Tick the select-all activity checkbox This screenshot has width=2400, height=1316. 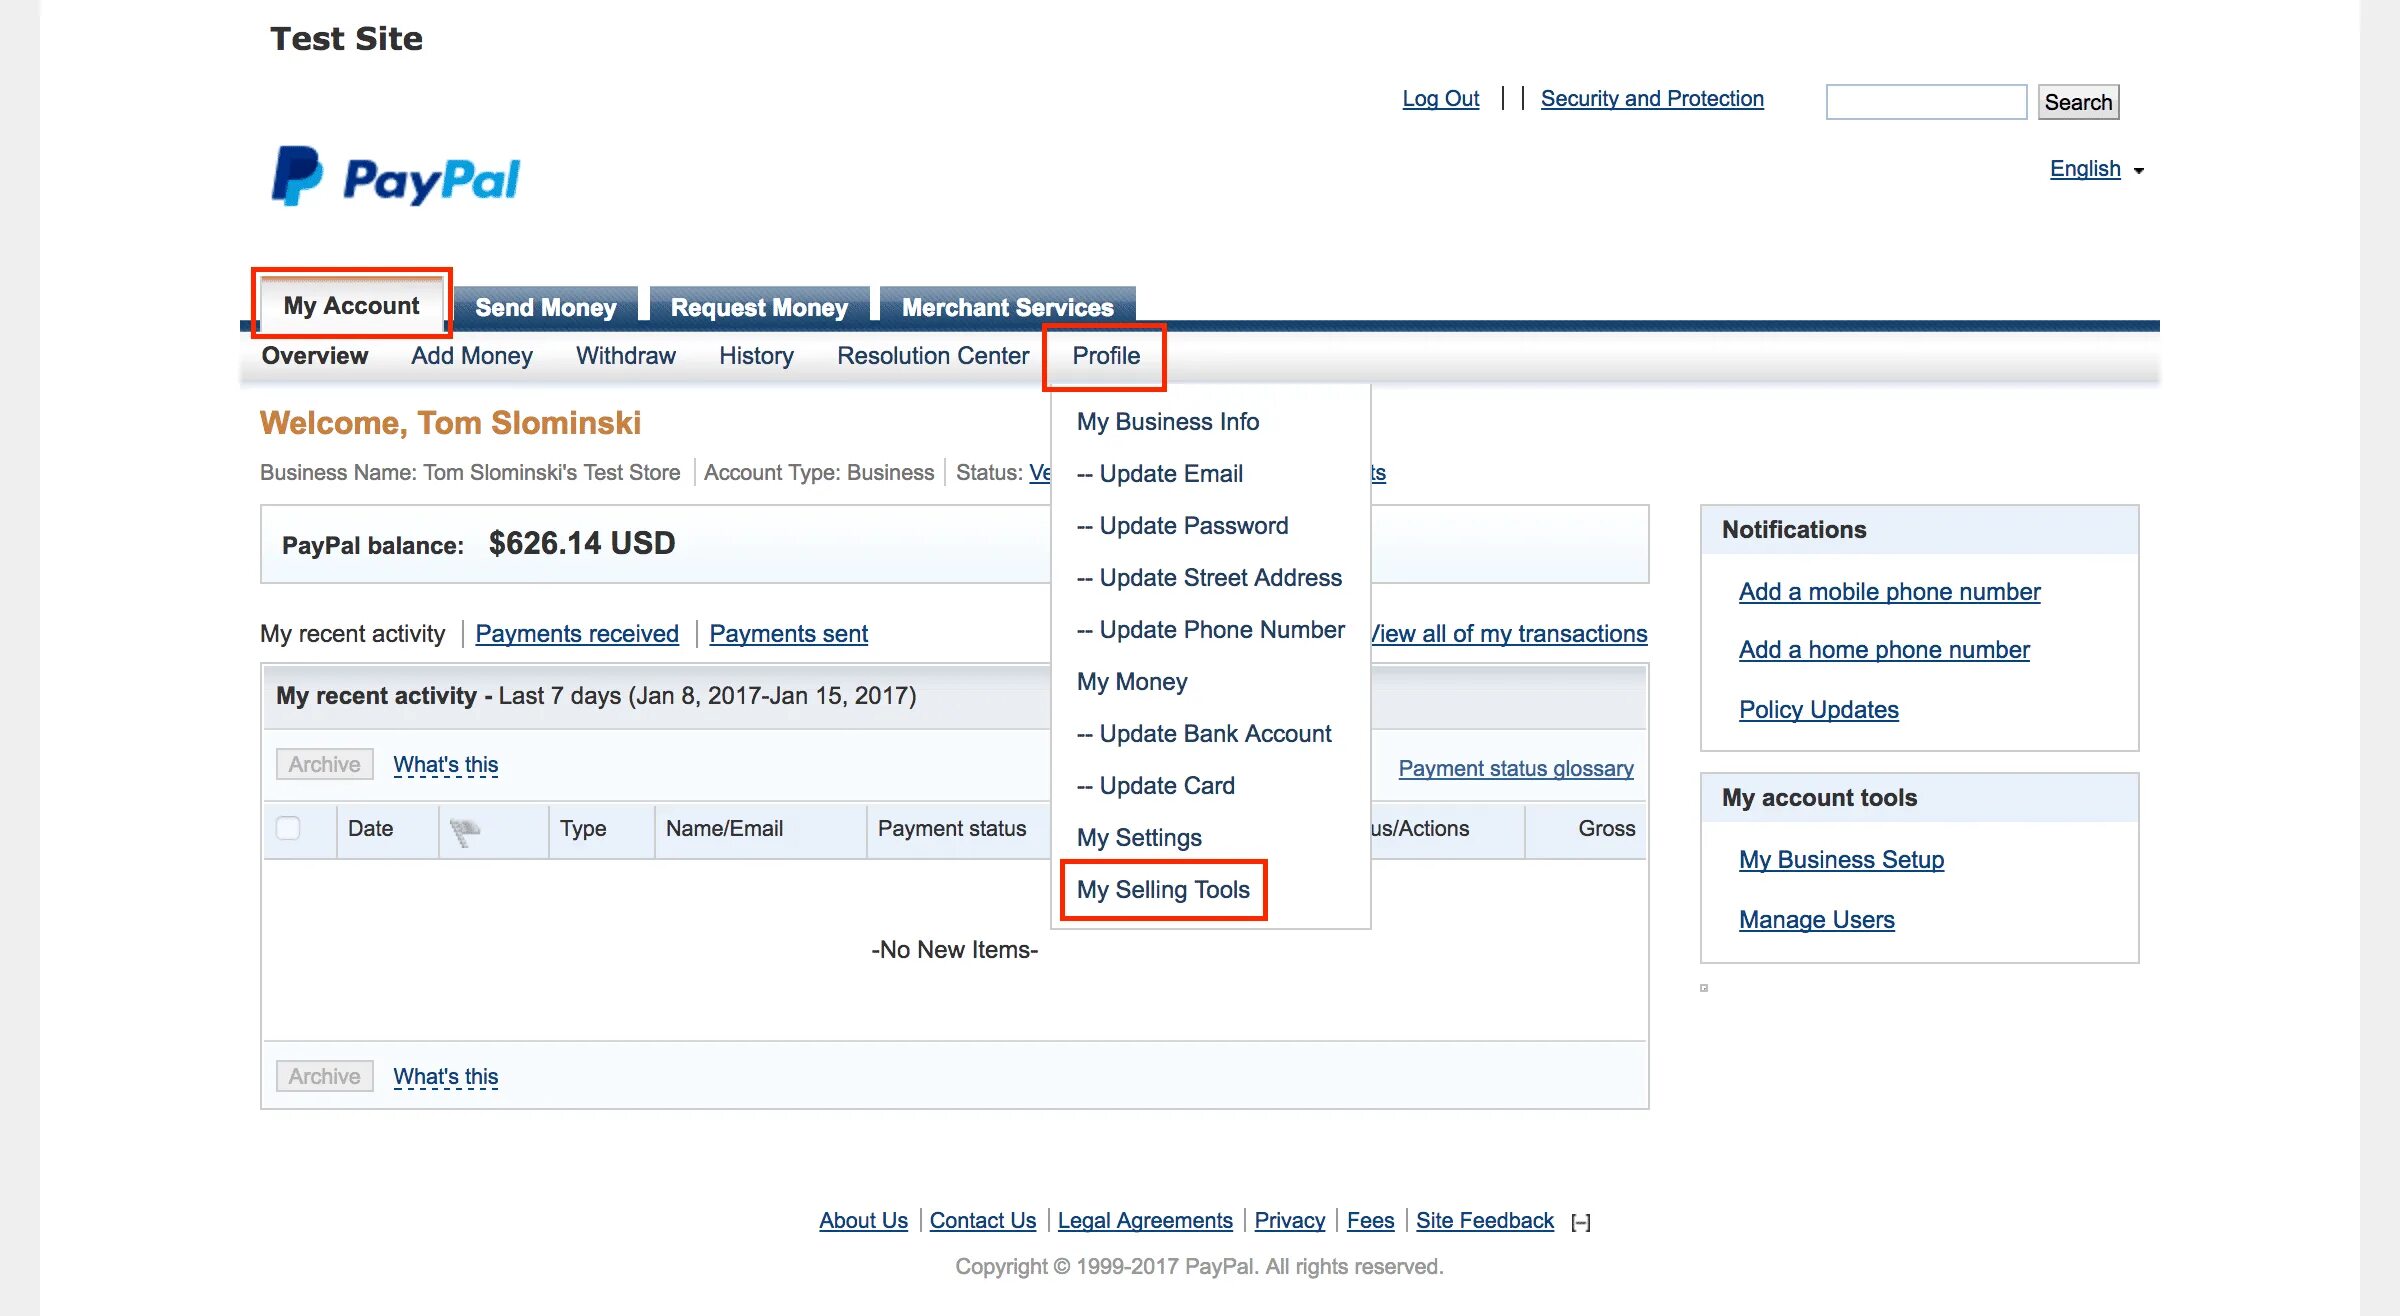click(288, 828)
